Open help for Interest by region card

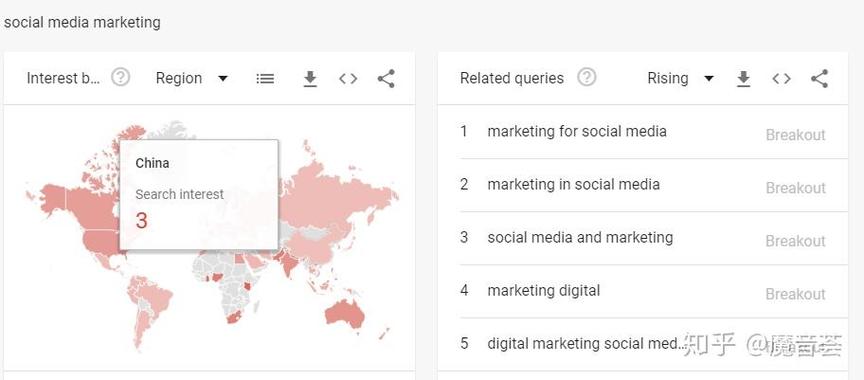click(x=121, y=78)
